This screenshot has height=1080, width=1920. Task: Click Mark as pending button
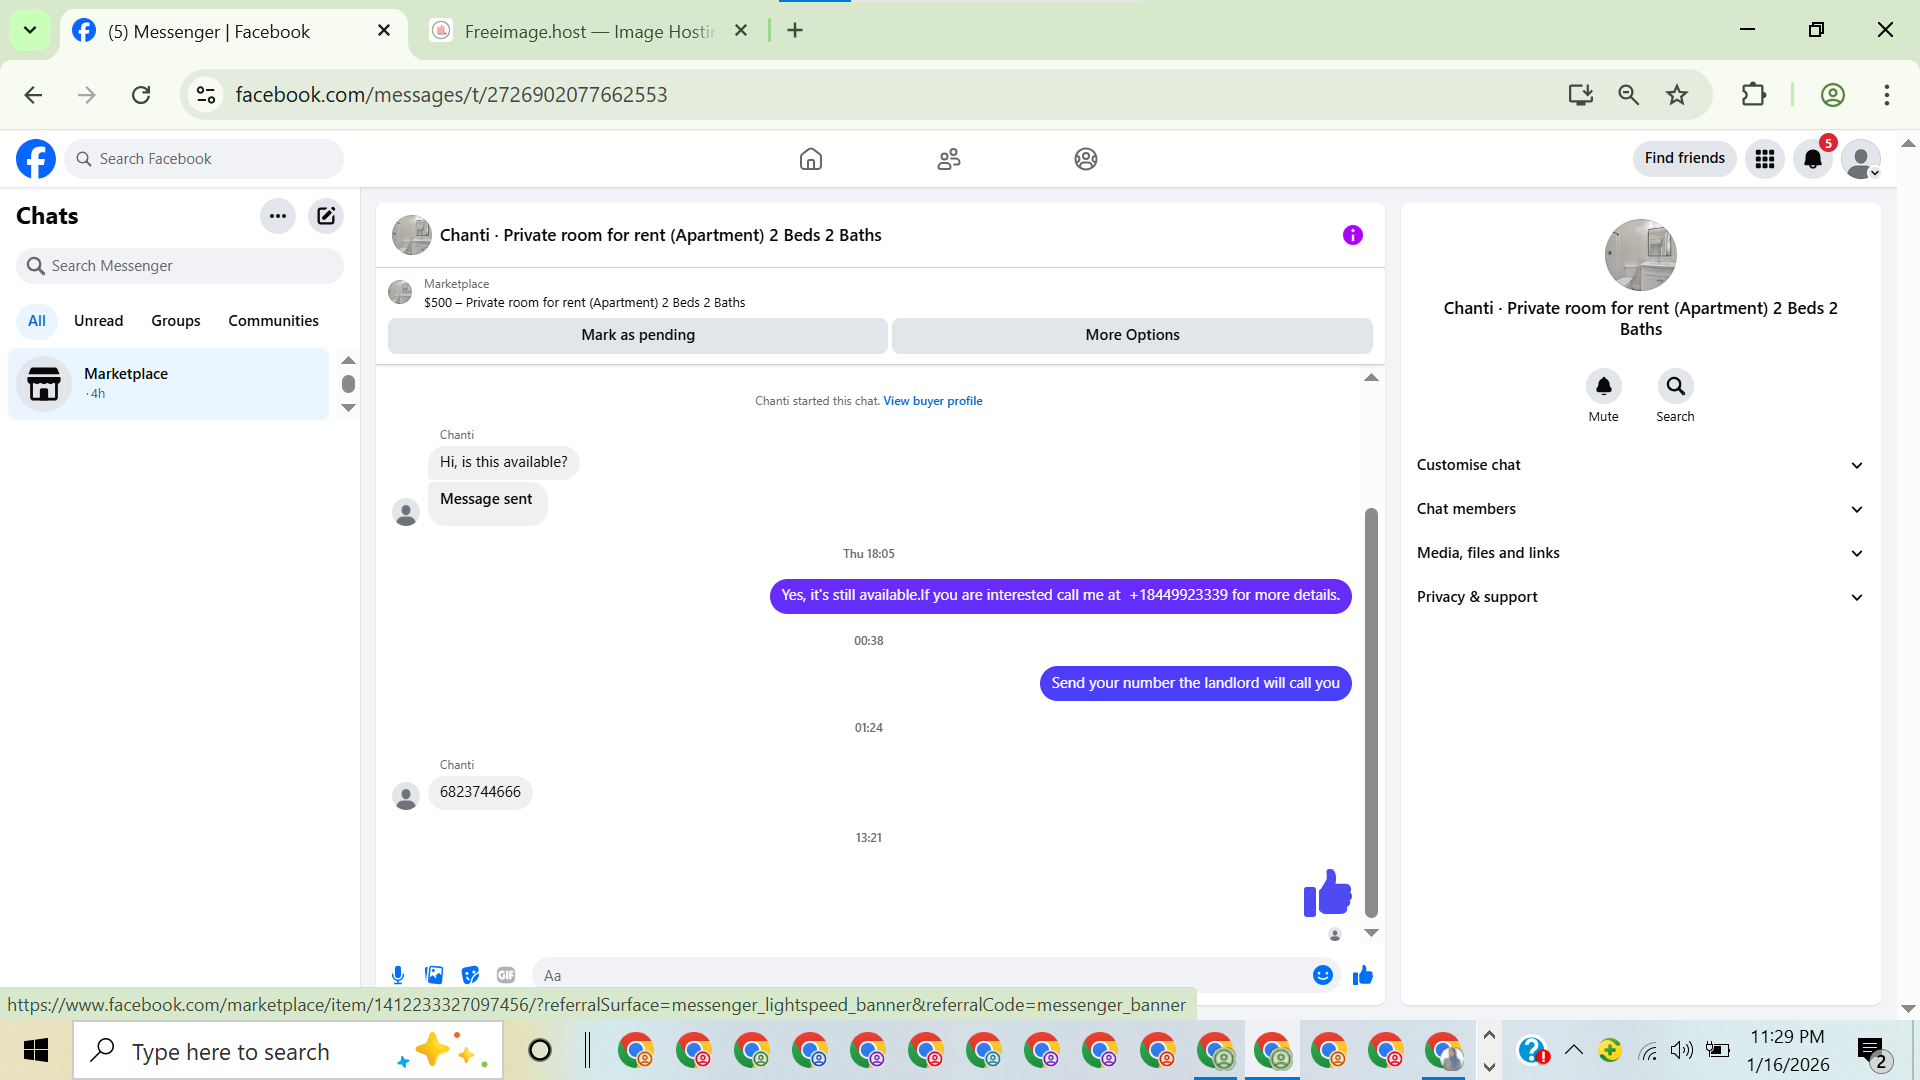tap(638, 335)
